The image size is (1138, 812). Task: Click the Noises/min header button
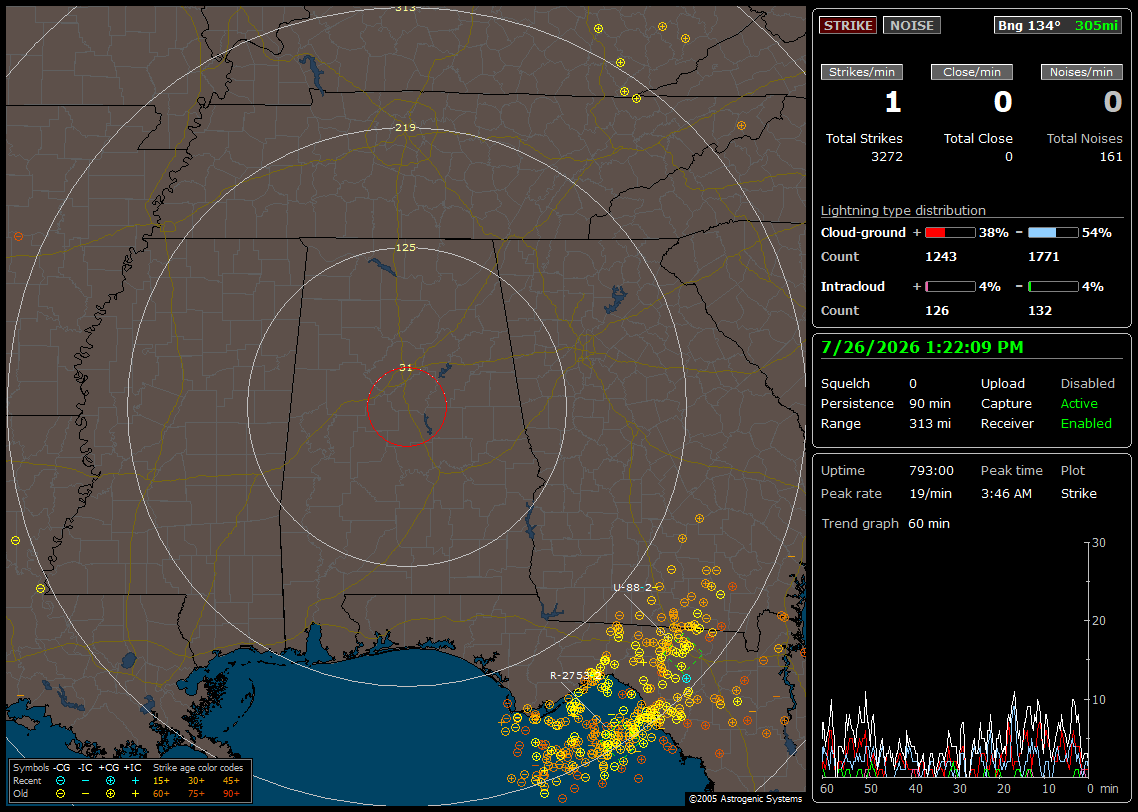tap(1081, 72)
